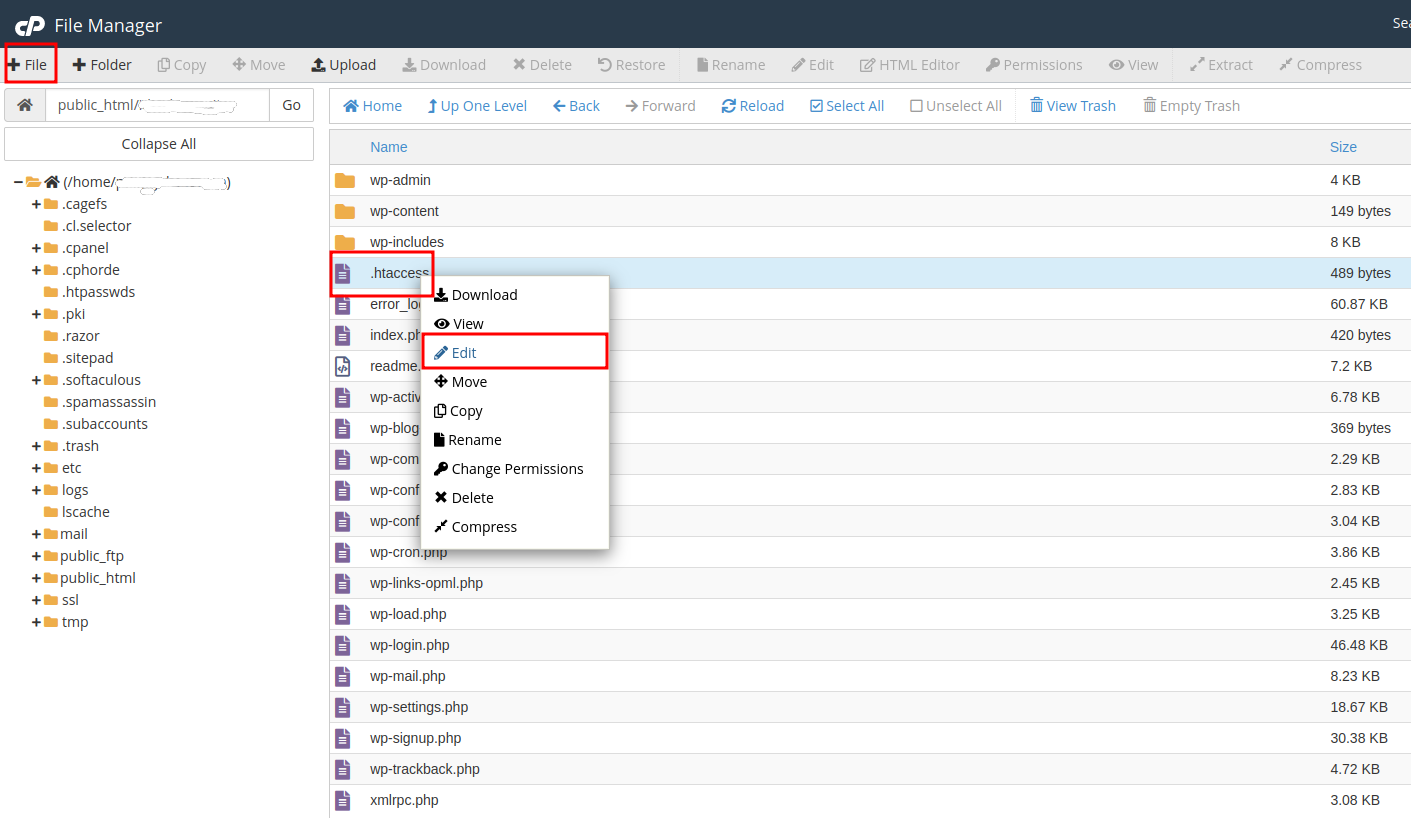Viewport: 1411px width, 818px height.
Task: Select the xmlrpc.php file name
Action: point(404,800)
